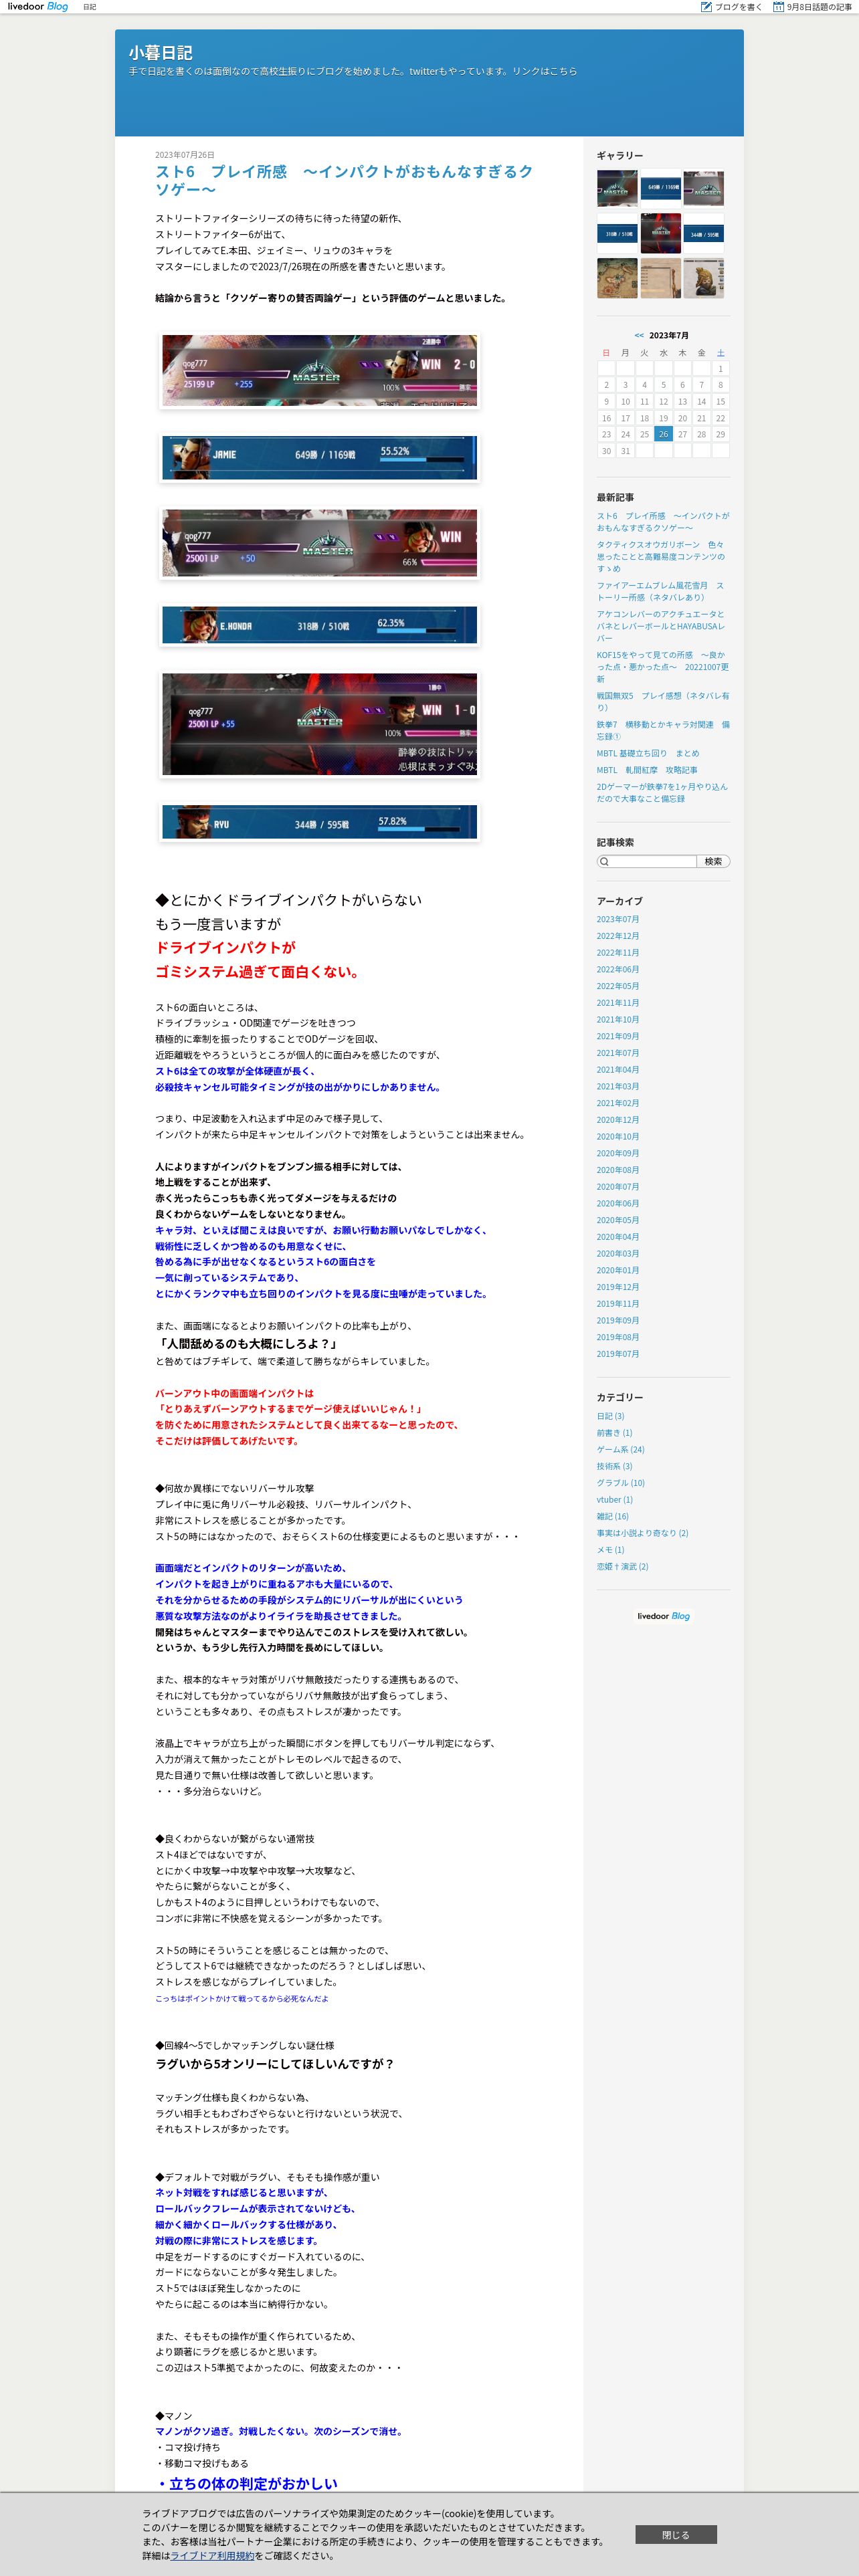Open gallery thumbnail showing 318勝 / 510戦
The height and width of the screenshot is (2576, 859).
click(617, 234)
